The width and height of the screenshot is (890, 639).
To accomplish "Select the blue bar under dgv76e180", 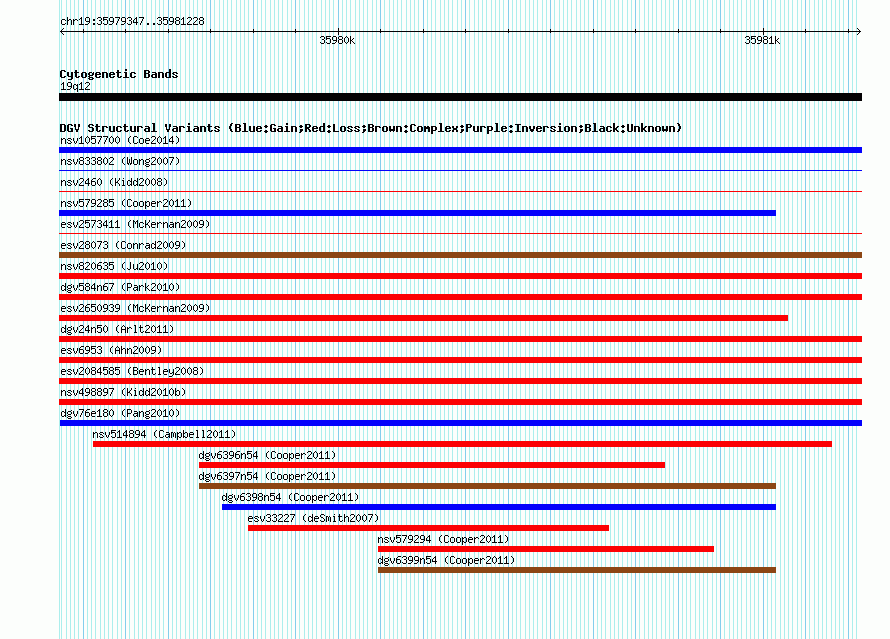I will coord(460,423).
